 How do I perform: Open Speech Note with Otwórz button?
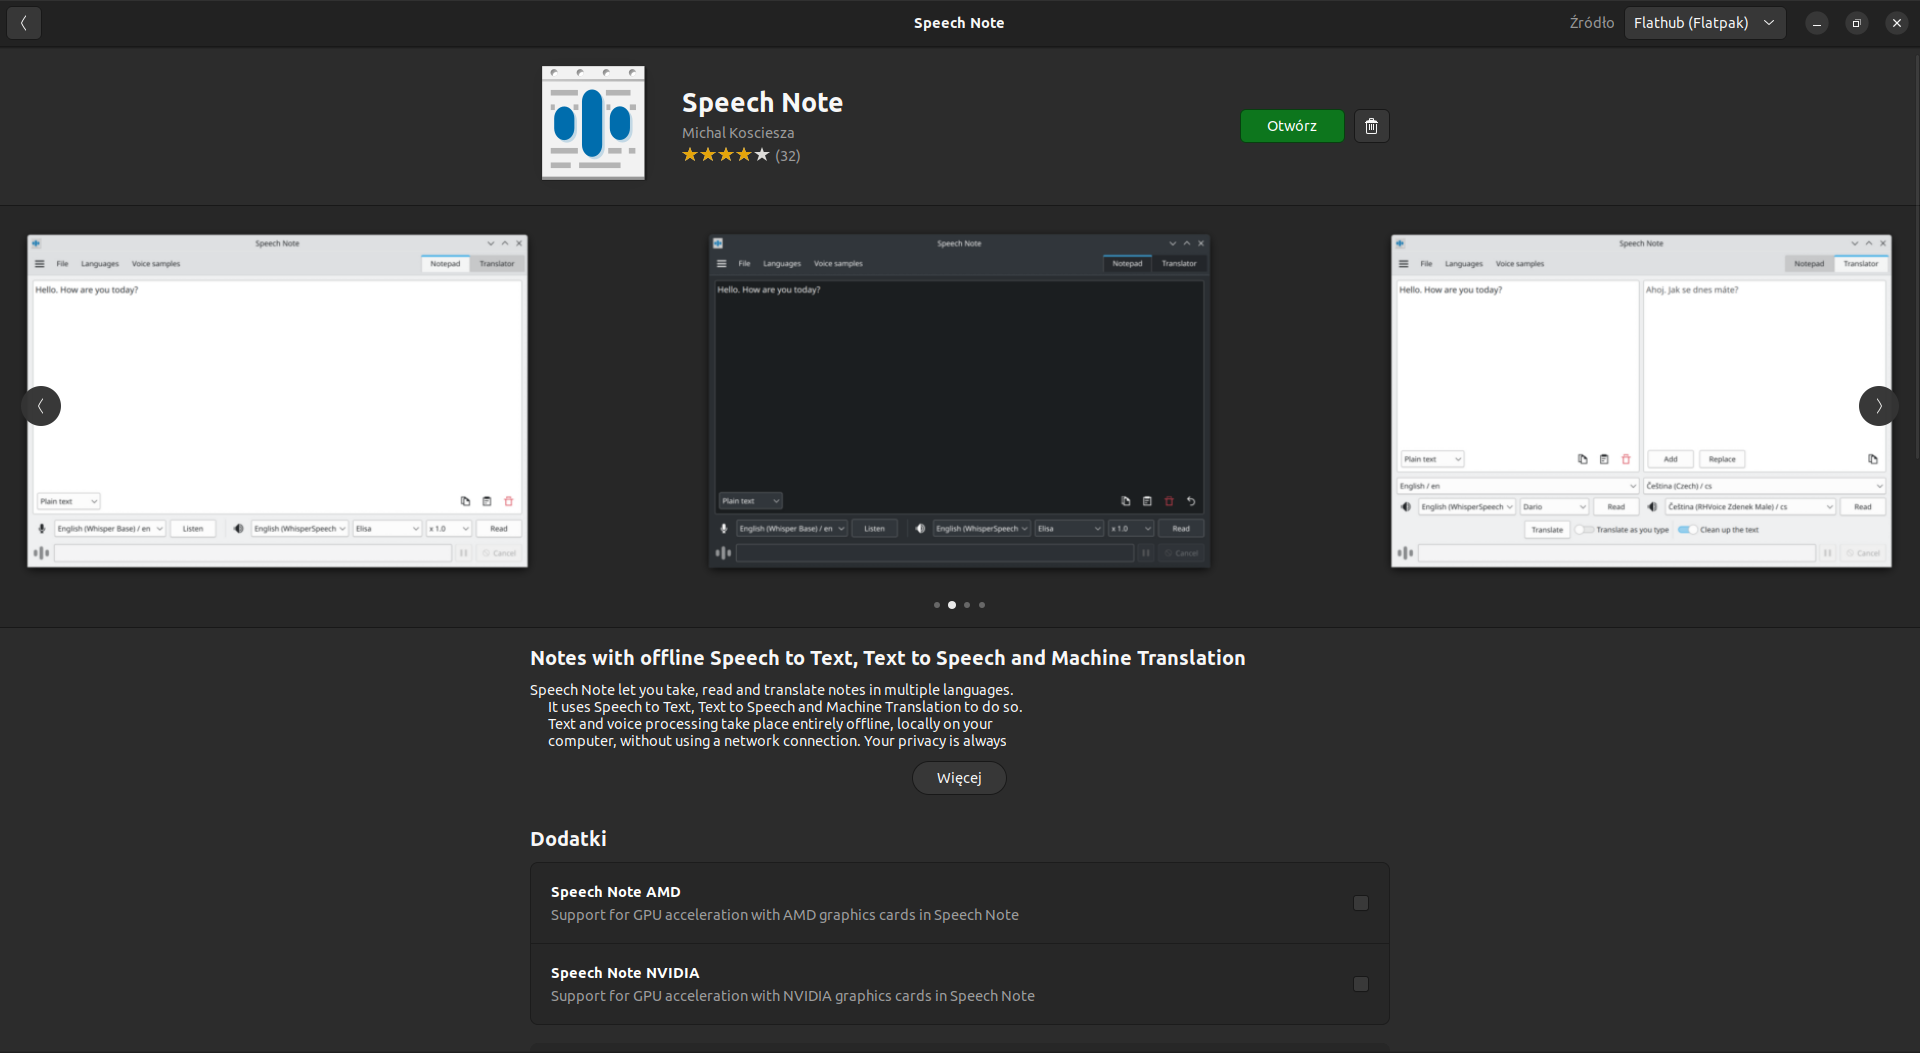[1292, 126]
